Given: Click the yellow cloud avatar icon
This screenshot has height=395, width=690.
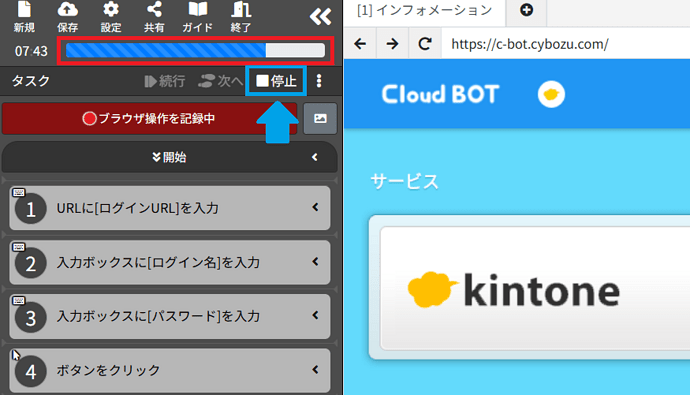Looking at the screenshot, I should click(551, 94).
